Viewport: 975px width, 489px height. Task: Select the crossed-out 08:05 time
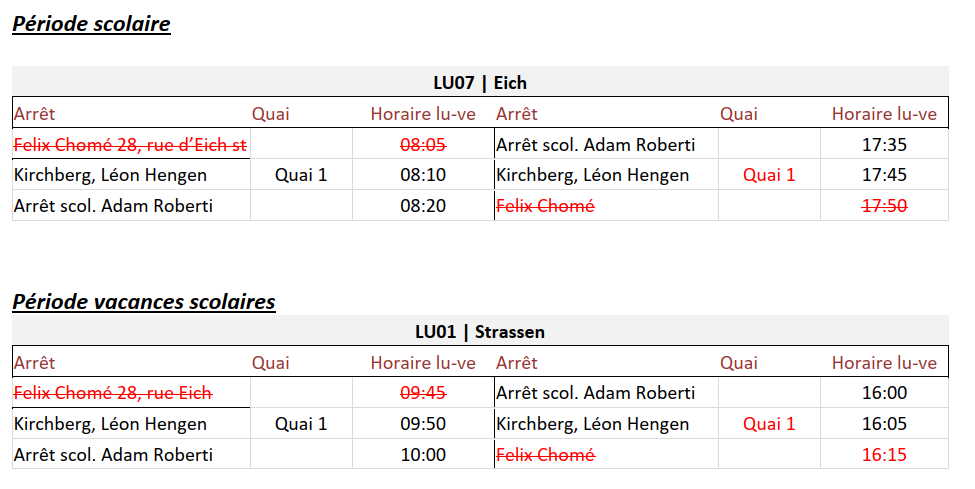point(423,145)
